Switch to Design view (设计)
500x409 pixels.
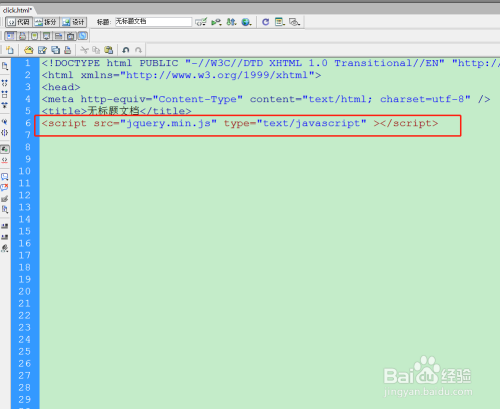(x=74, y=22)
